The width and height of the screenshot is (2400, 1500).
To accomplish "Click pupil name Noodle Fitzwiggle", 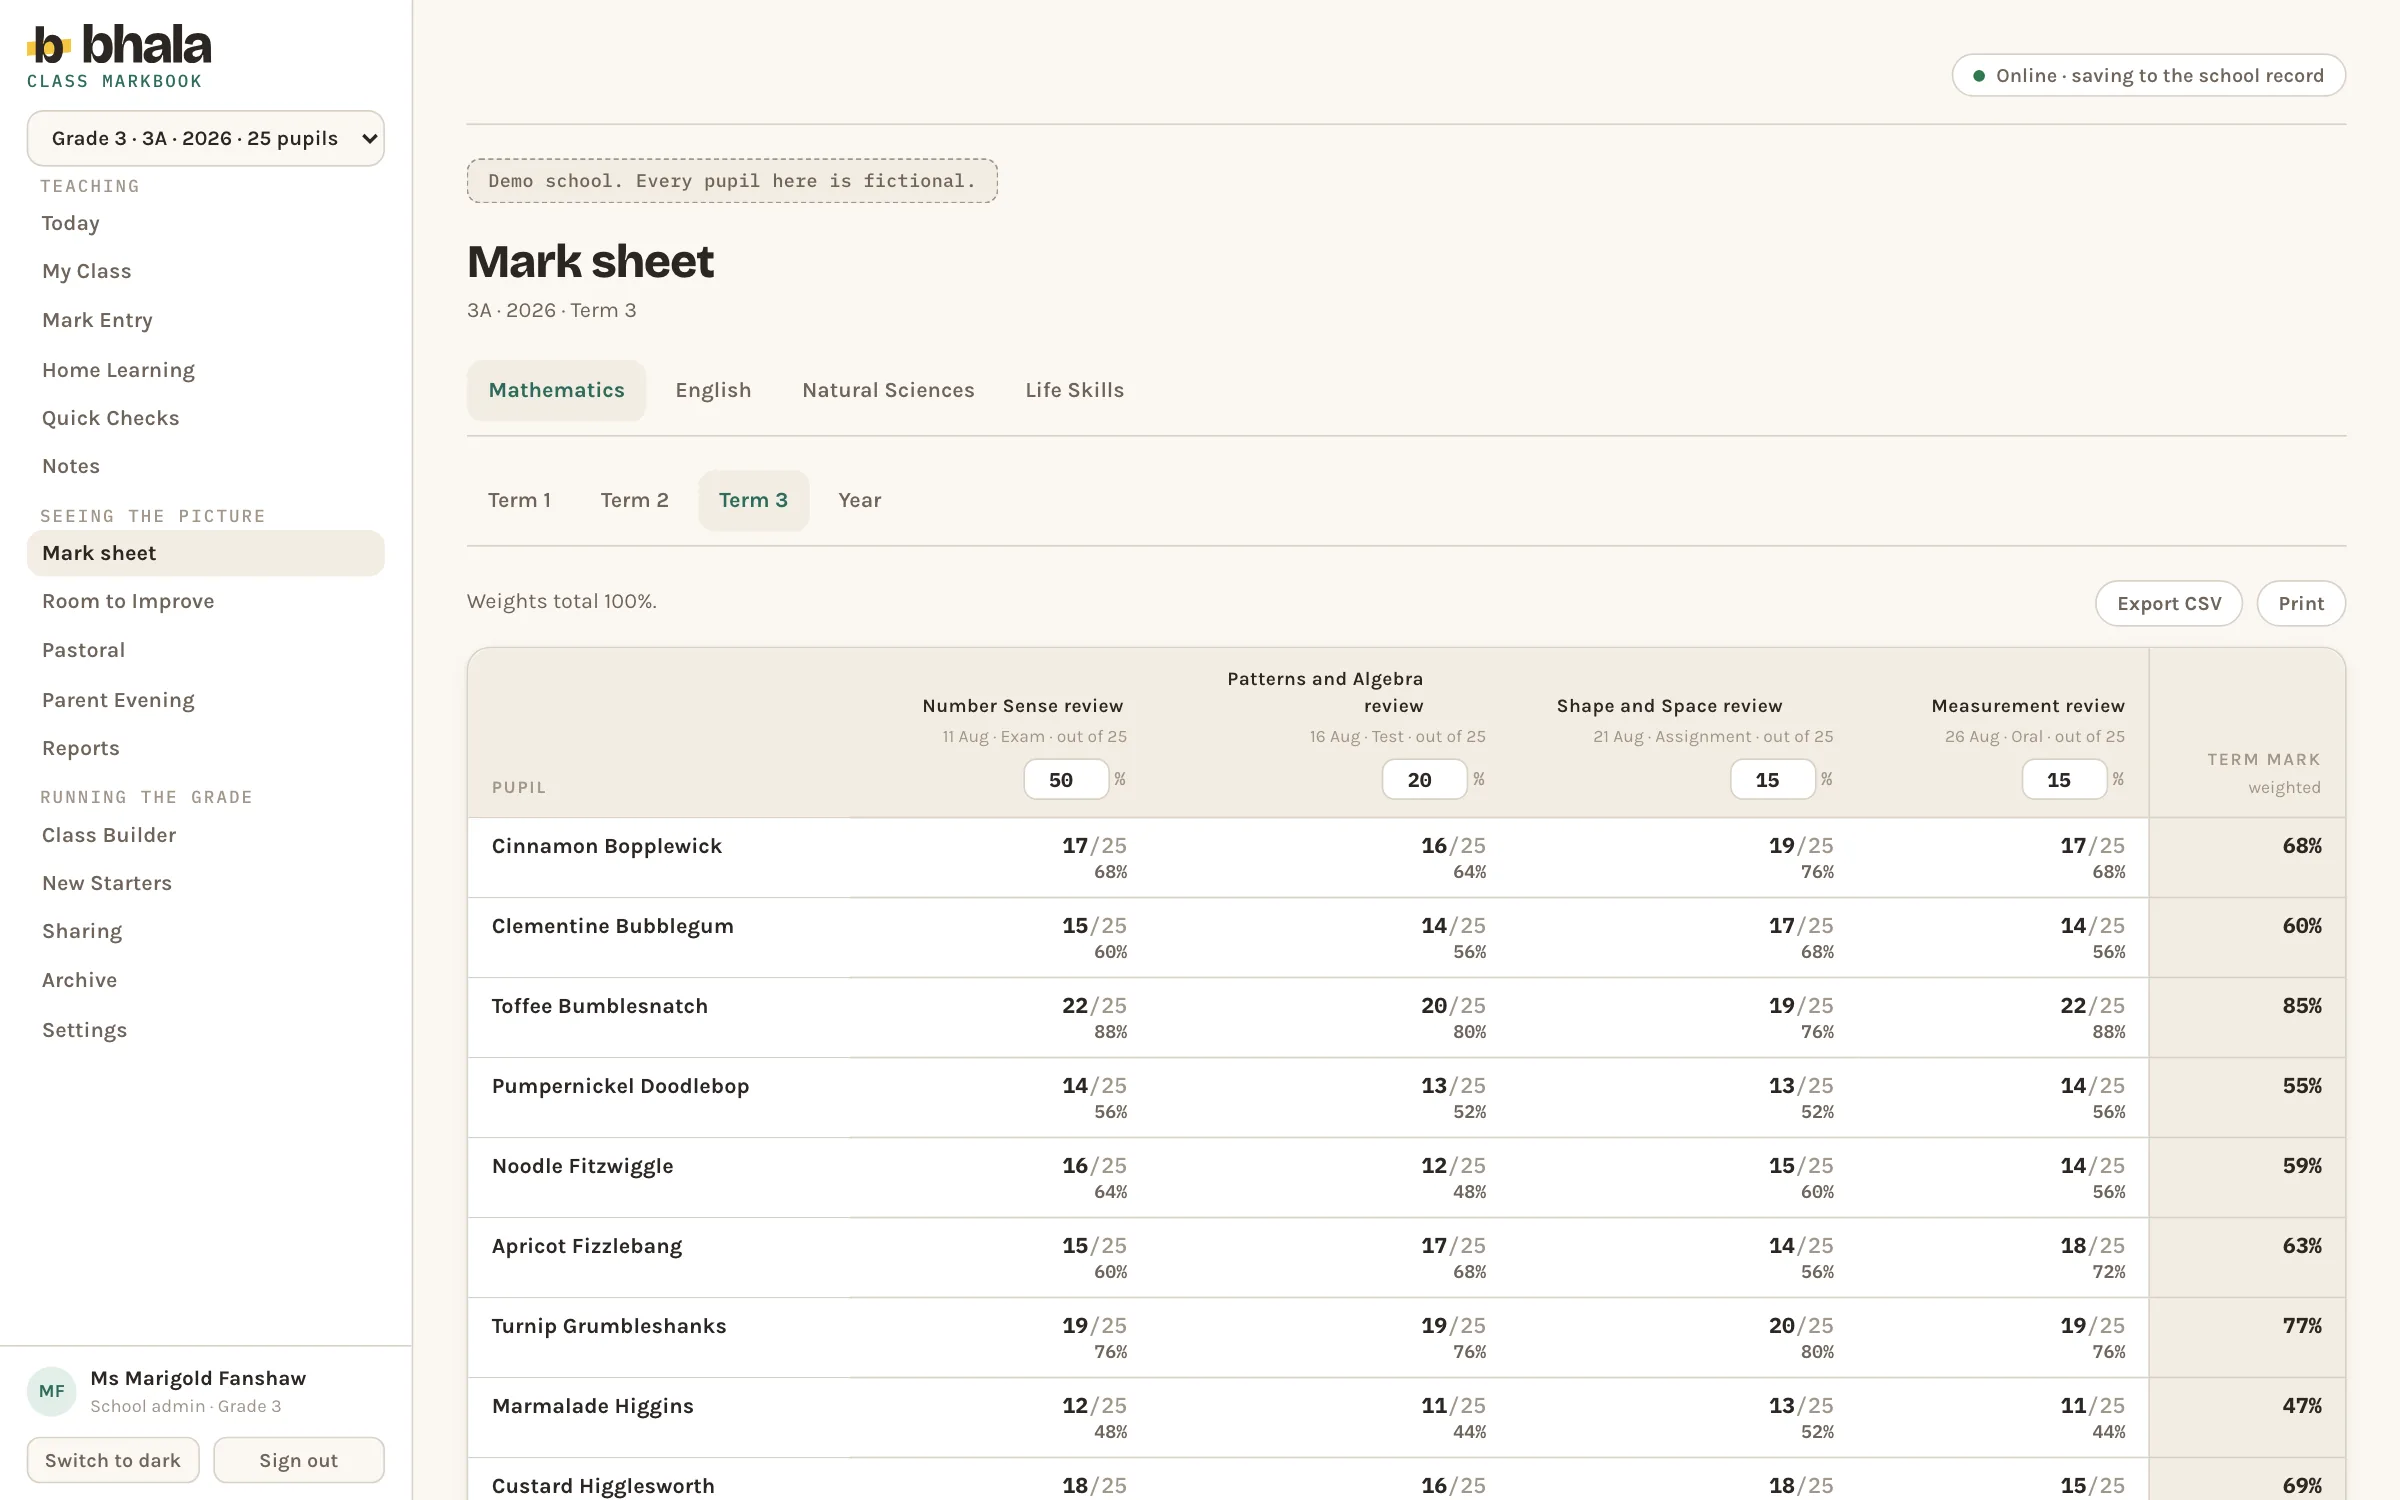I will pos(582,1166).
